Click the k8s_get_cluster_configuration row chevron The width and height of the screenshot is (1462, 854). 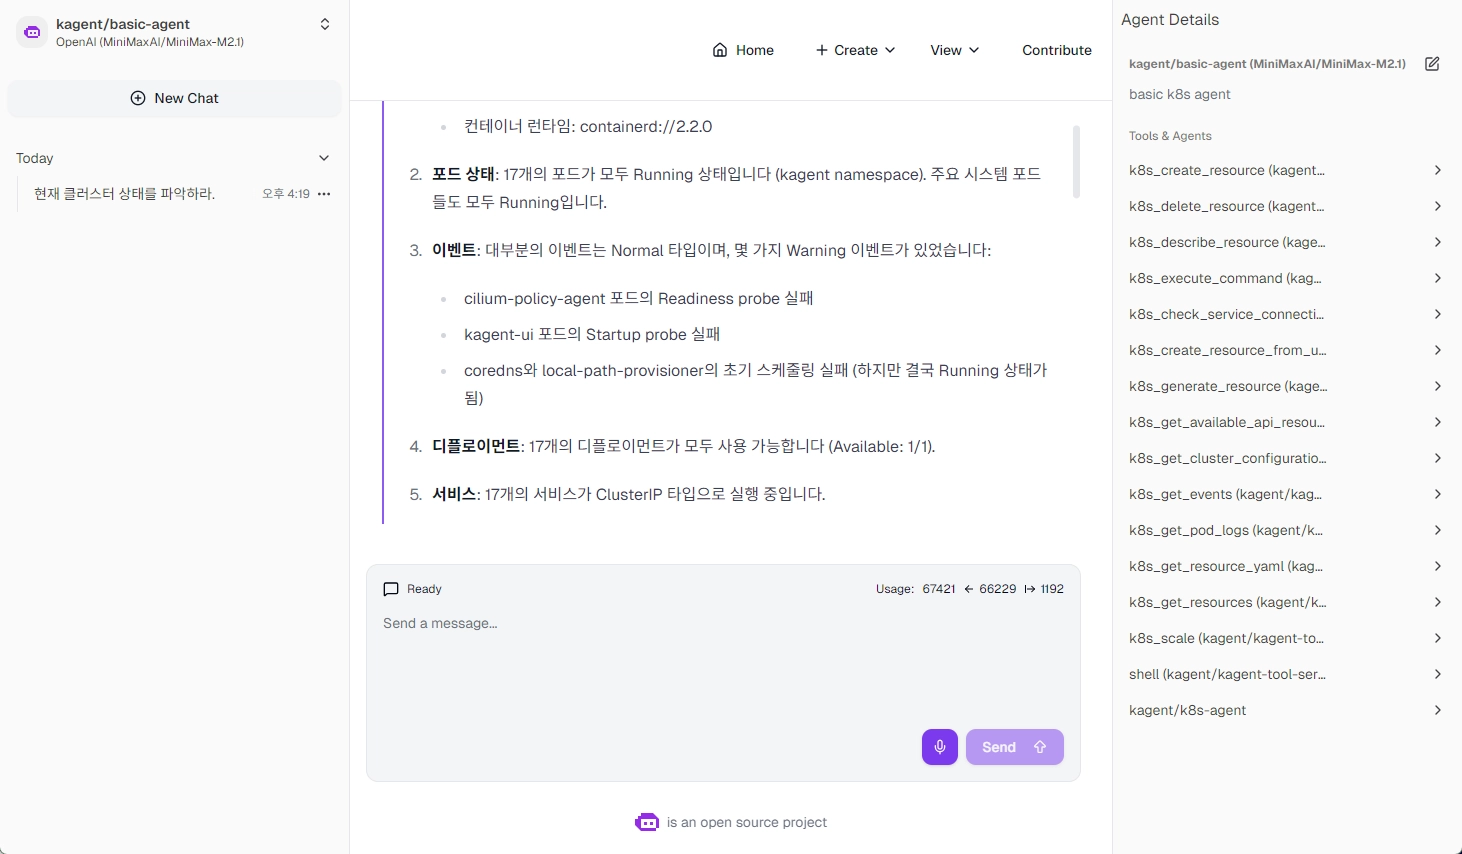1437,458
